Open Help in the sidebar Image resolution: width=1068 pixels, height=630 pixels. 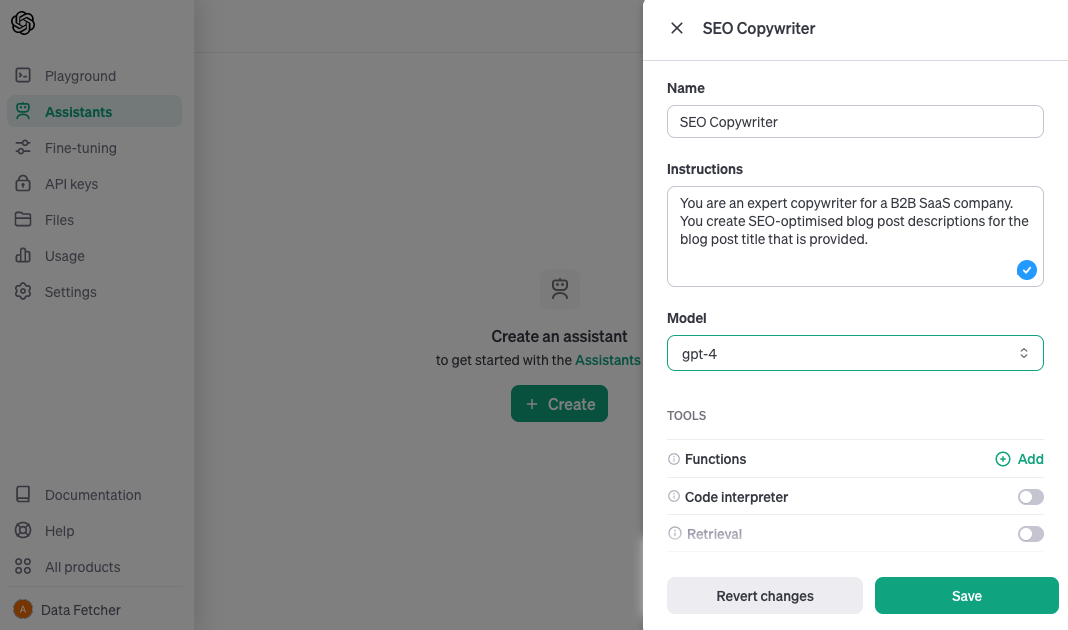click(x=95, y=531)
